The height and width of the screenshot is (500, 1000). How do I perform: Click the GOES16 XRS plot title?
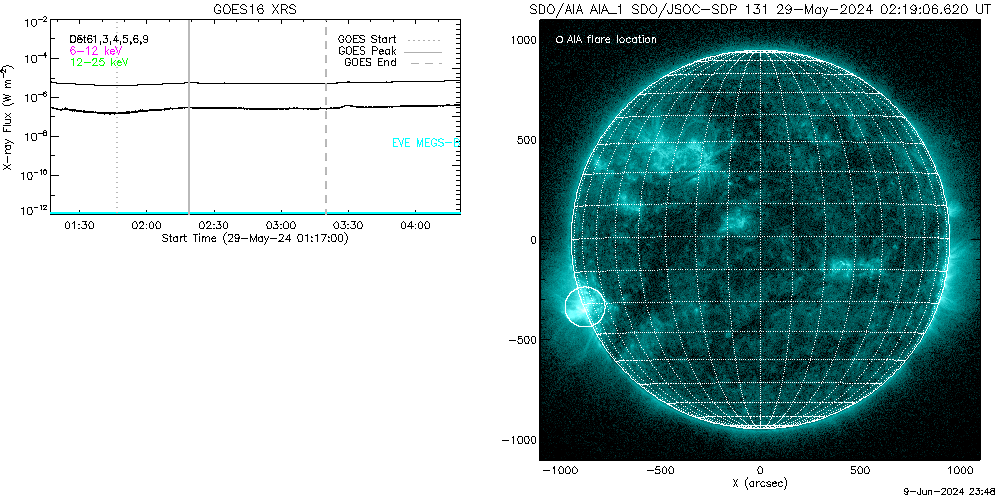click(x=254, y=9)
